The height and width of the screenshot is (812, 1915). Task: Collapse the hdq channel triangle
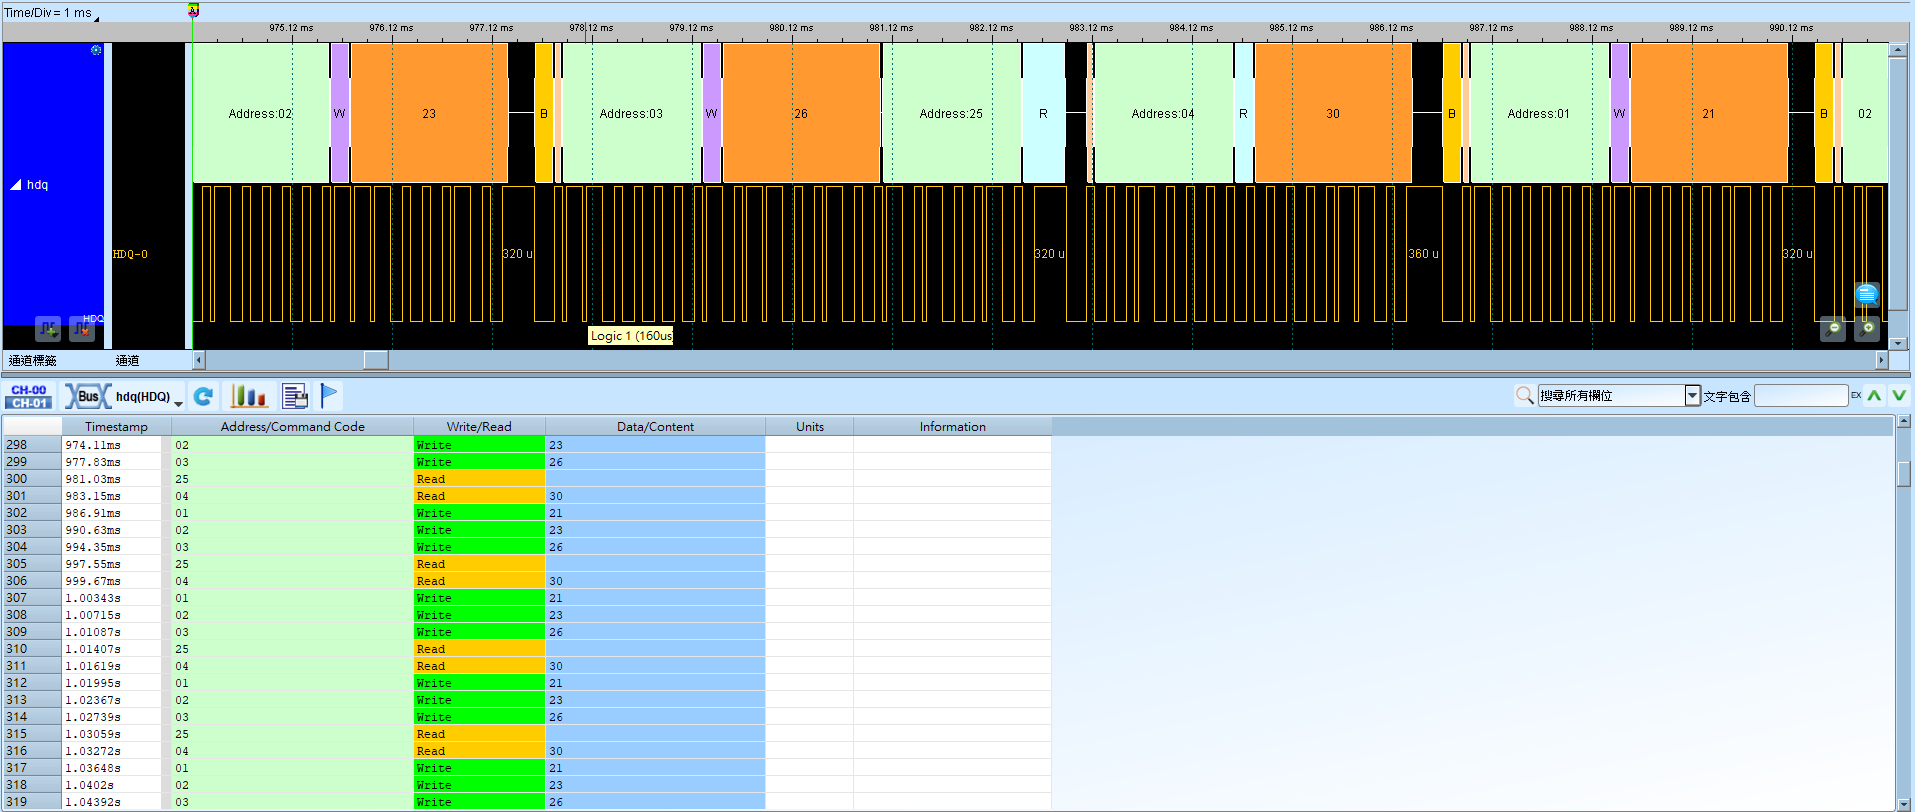(16, 185)
